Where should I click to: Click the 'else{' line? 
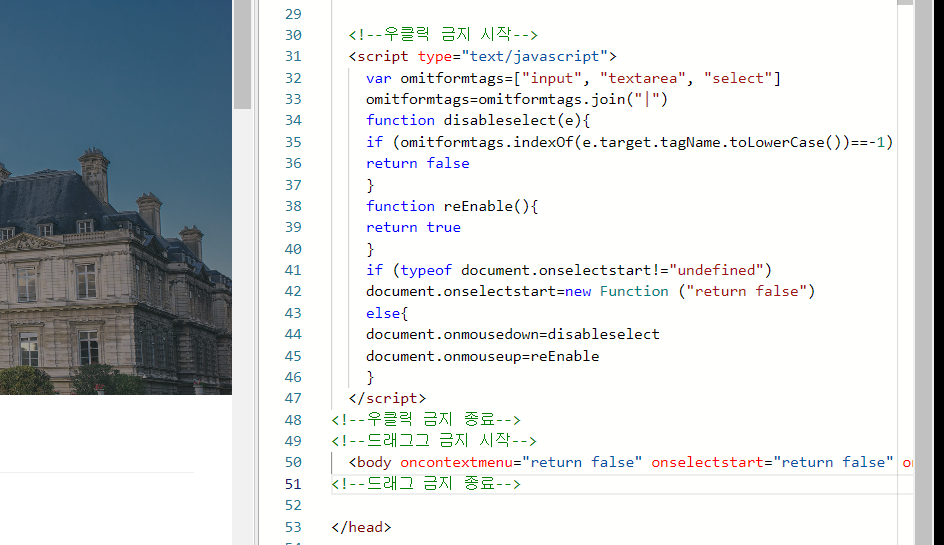click(387, 313)
